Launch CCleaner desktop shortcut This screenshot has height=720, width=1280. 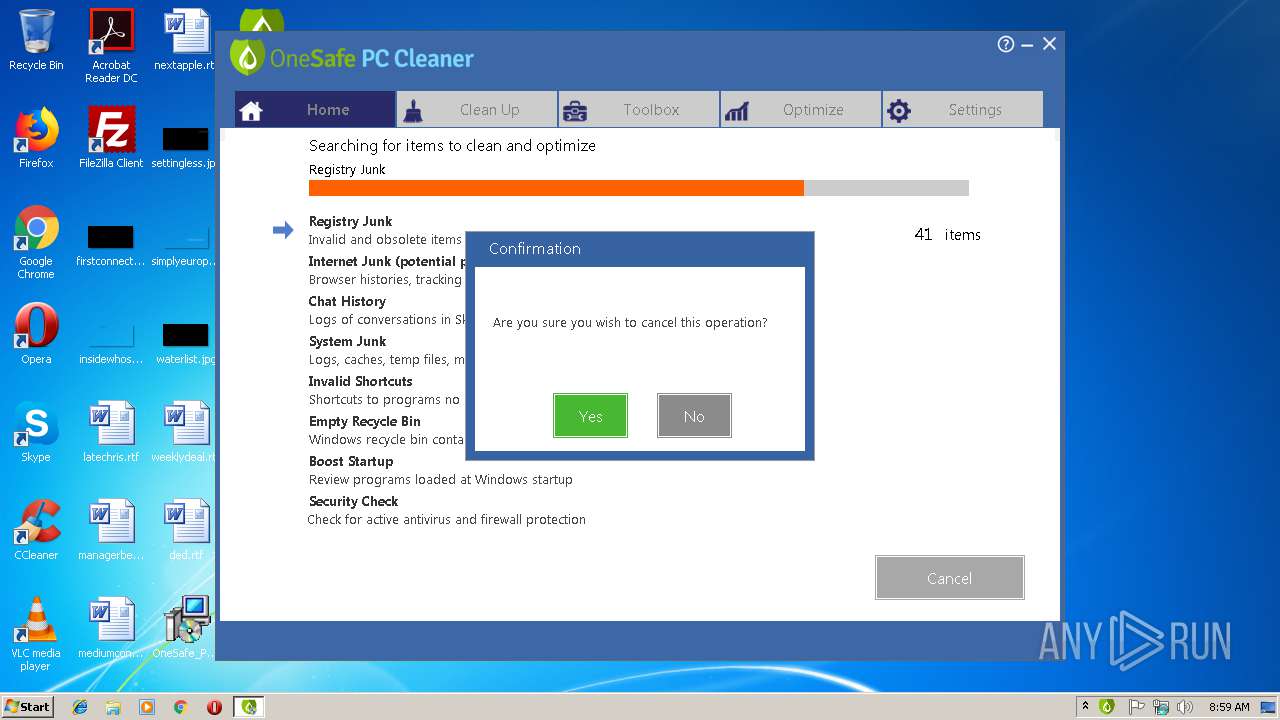36,530
